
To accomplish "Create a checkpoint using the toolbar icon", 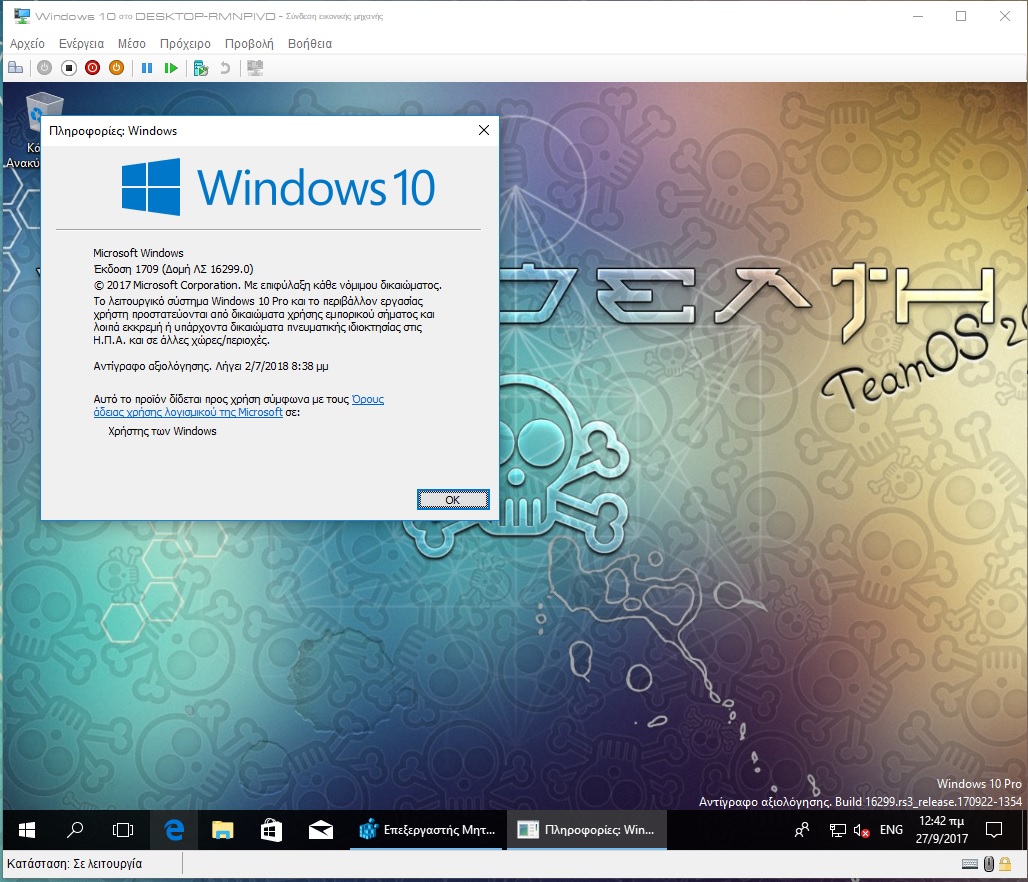I will [201, 68].
